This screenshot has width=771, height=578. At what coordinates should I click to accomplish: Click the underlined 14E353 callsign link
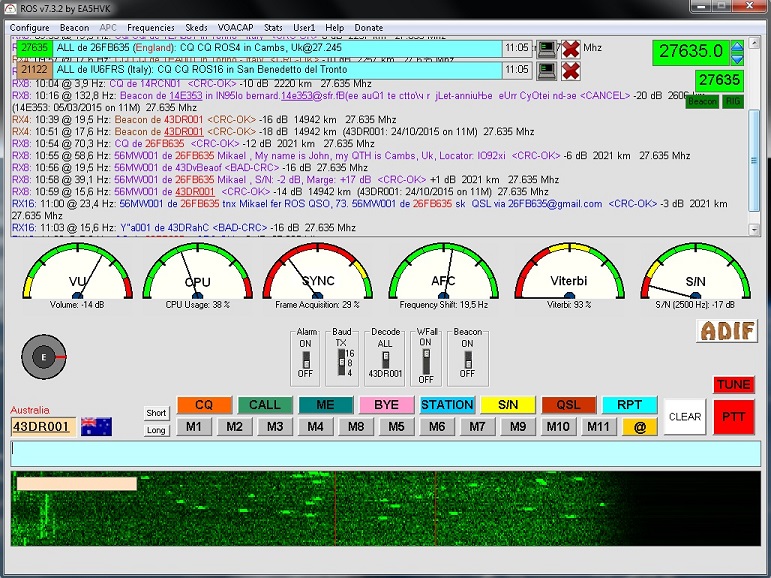point(185,95)
